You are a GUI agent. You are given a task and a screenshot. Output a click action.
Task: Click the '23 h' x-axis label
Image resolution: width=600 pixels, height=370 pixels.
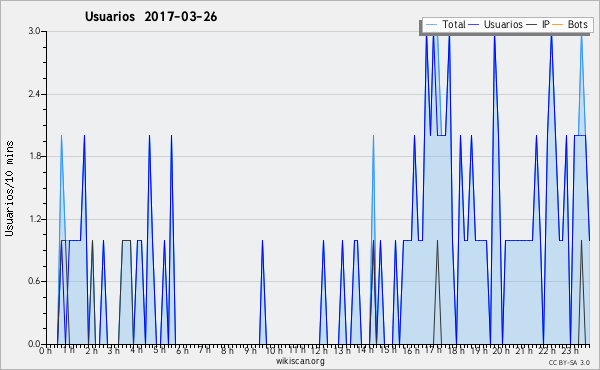point(569,350)
